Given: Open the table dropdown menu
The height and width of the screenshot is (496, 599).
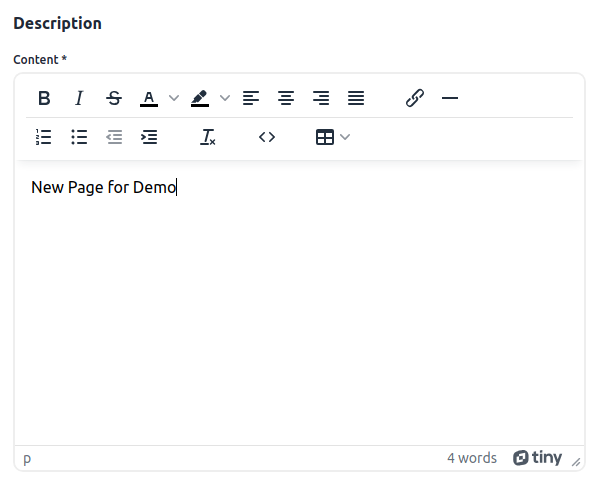Looking at the screenshot, I should (x=333, y=137).
